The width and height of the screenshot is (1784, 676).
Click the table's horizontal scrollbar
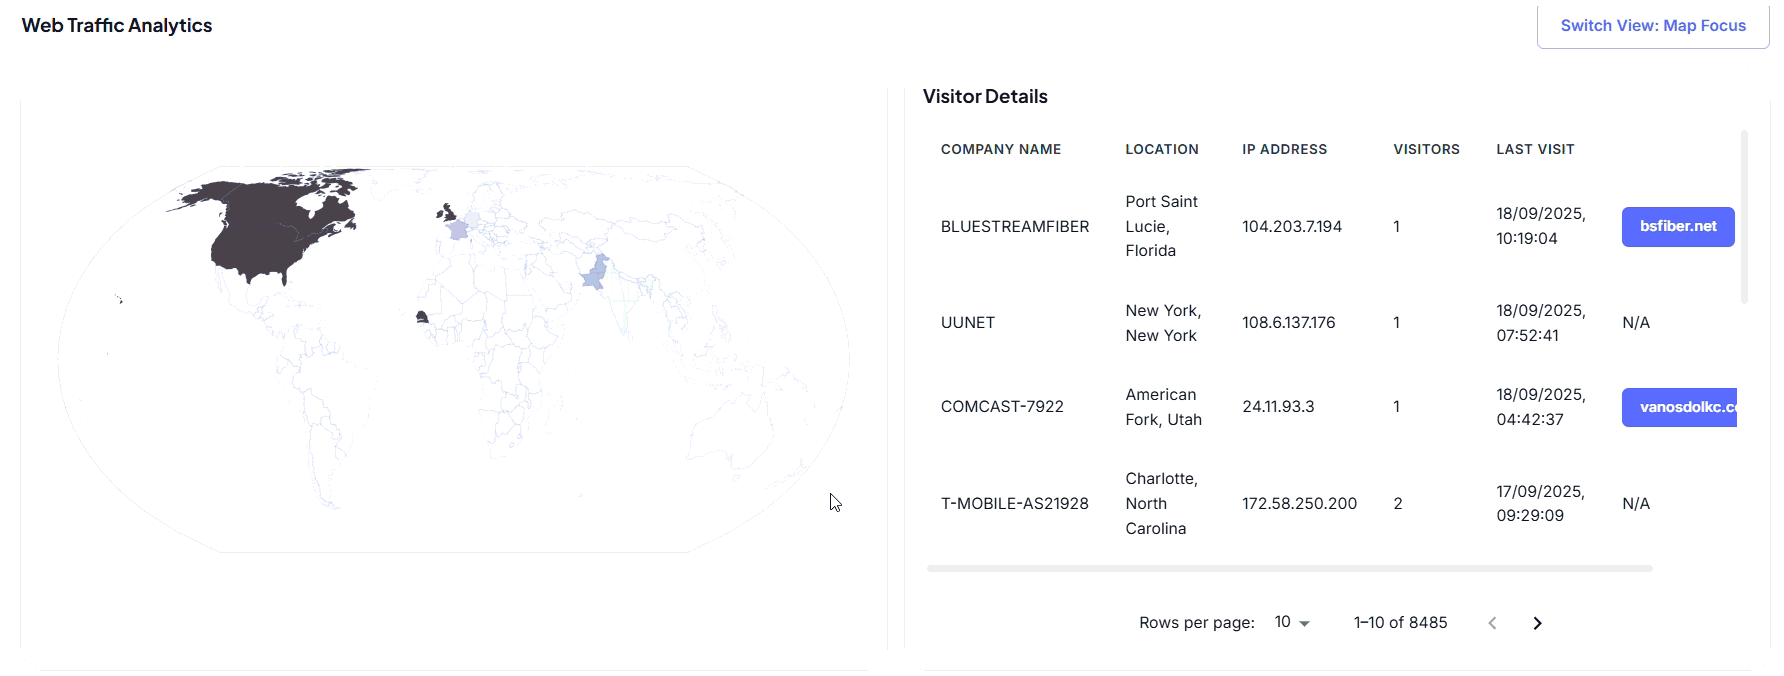click(1288, 568)
